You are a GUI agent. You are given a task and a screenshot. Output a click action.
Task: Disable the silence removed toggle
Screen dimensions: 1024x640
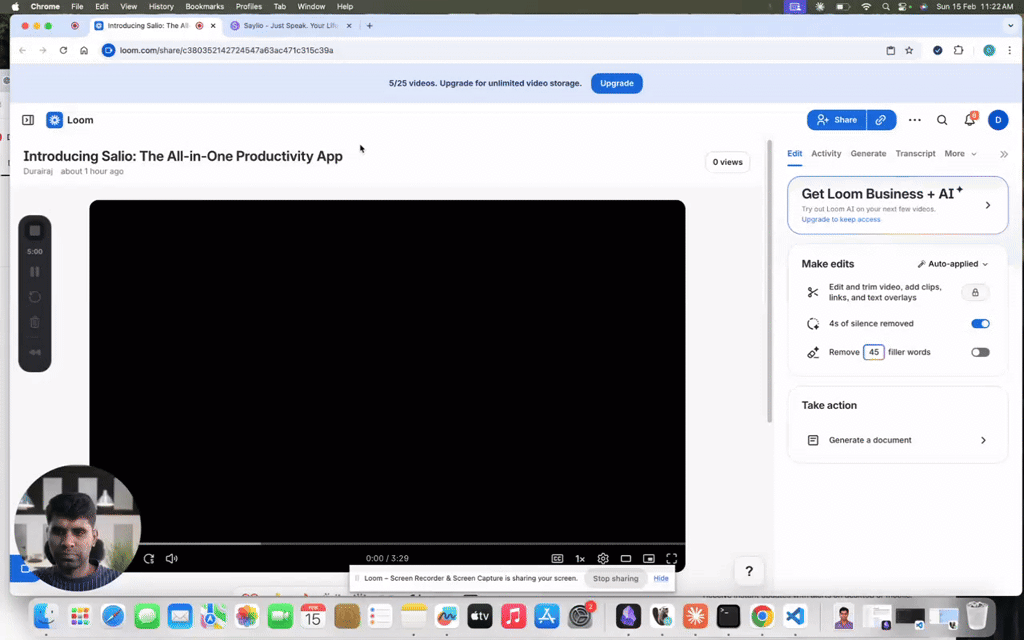pyautogui.click(x=980, y=324)
